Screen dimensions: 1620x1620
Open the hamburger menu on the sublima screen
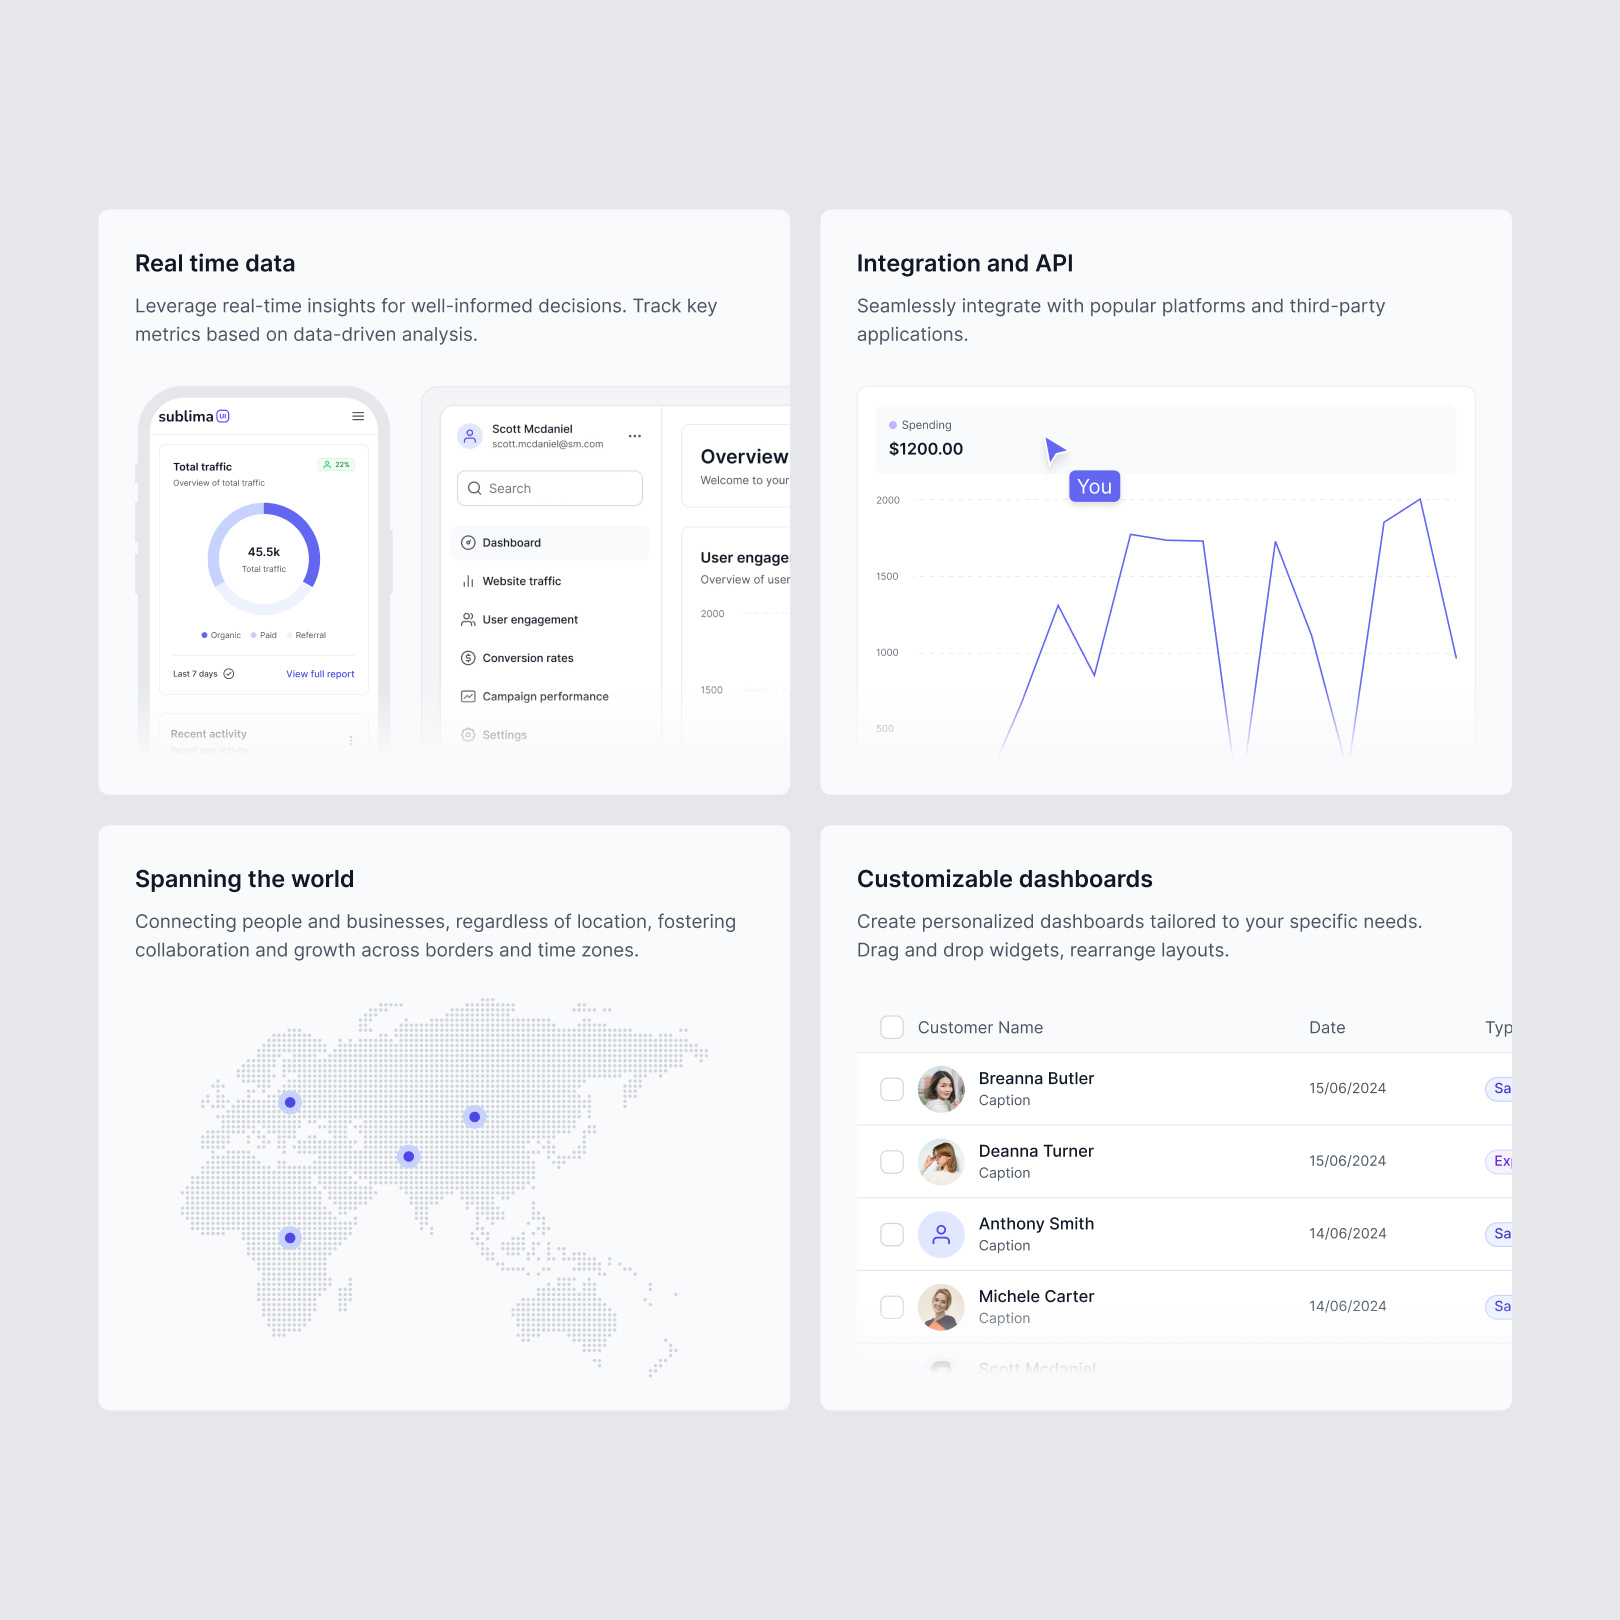(358, 417)
